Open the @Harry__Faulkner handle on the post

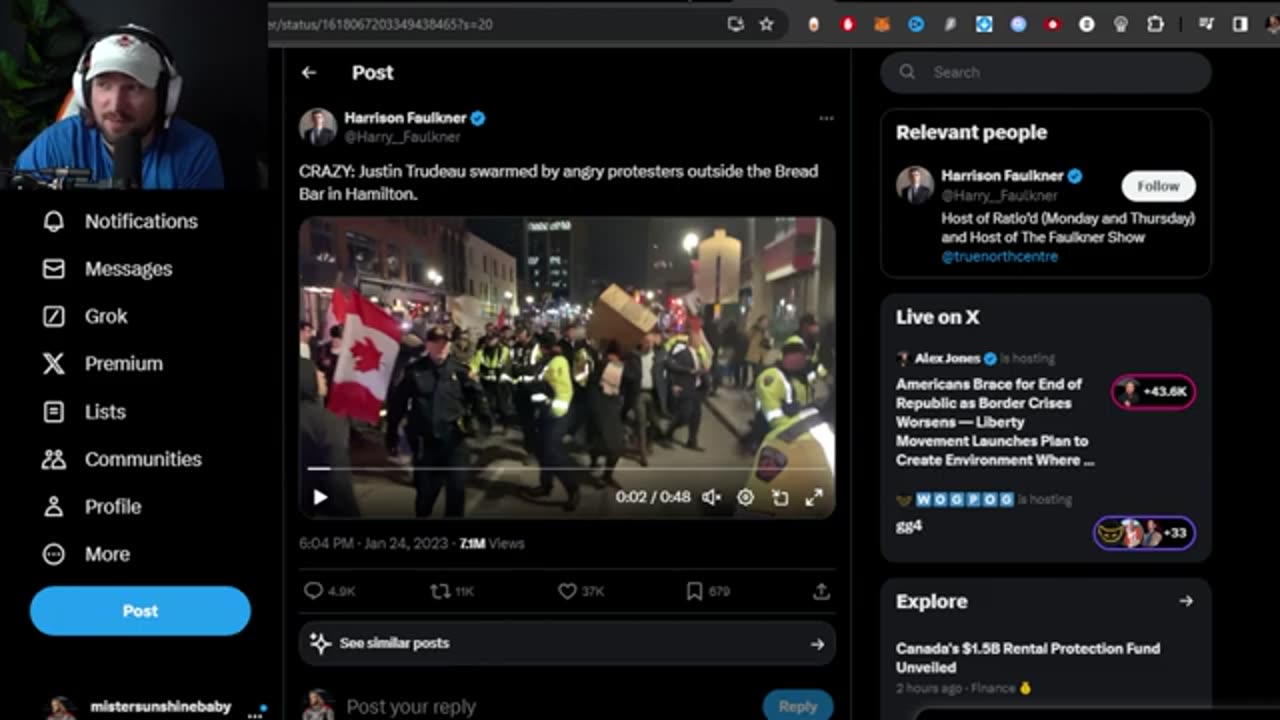[x=403, y=137]
